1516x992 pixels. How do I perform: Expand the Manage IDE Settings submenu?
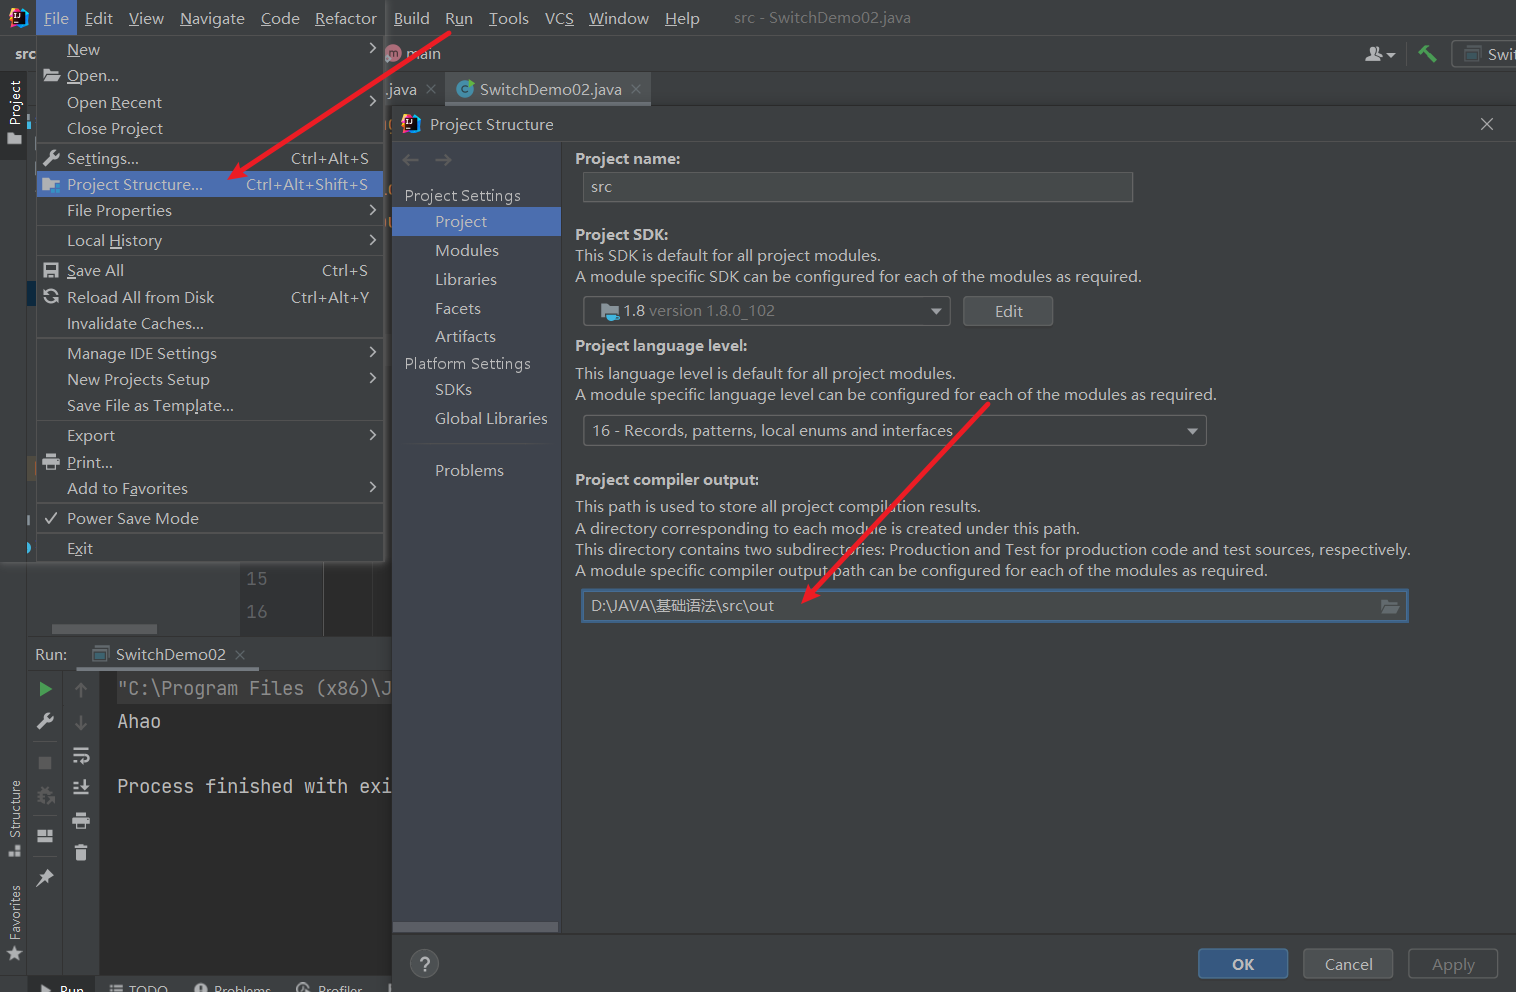210,353
